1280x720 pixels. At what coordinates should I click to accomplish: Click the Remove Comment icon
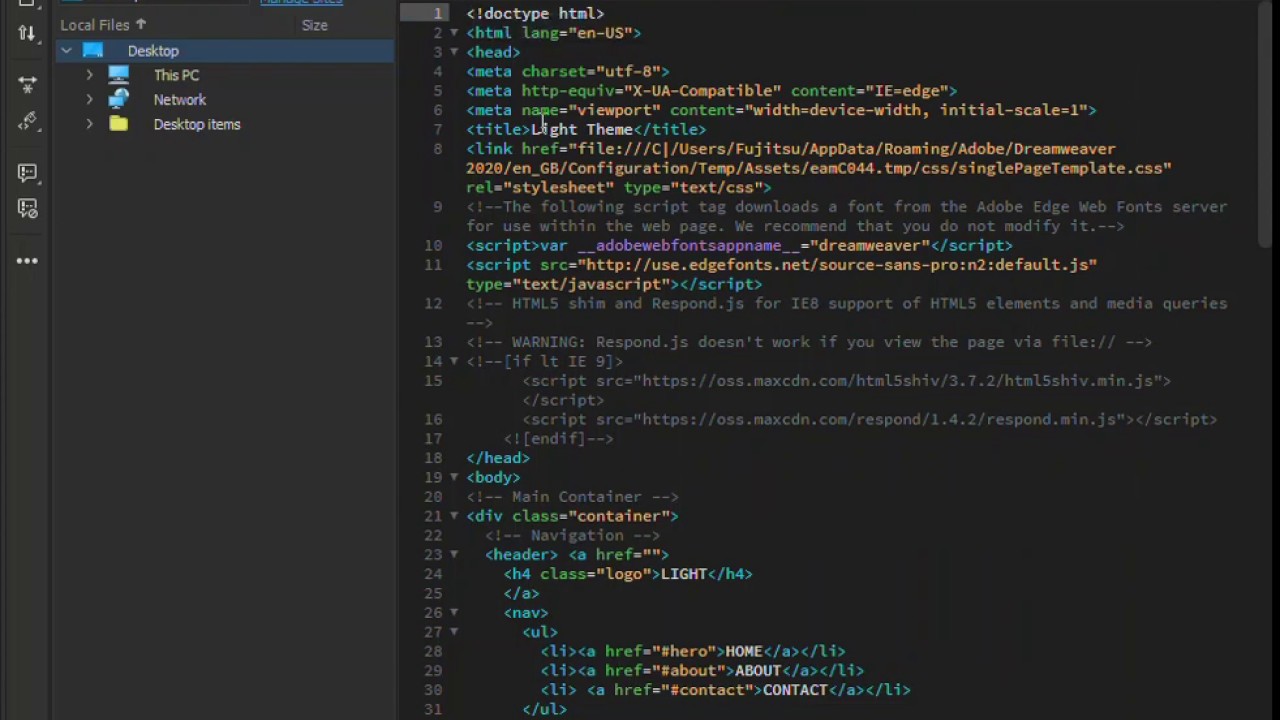click(x=27, y=205)
